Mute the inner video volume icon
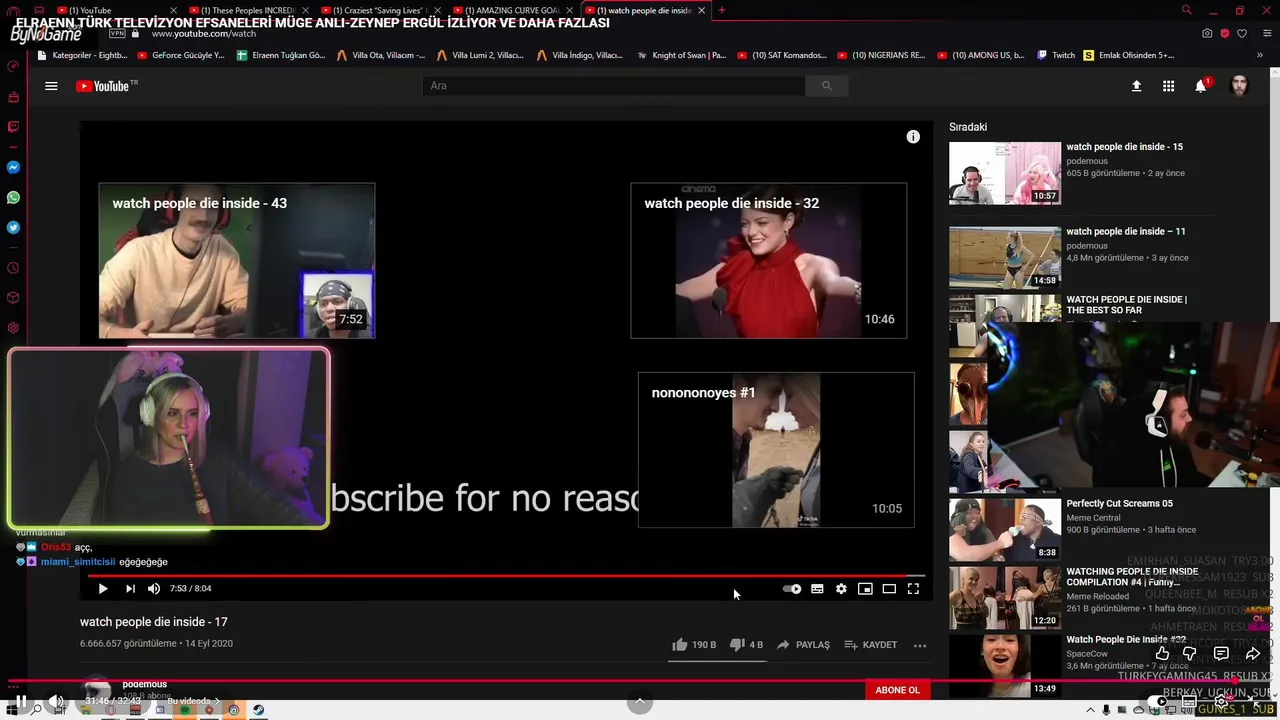Viewport: 1280px width, 720px height. [154, 589]
